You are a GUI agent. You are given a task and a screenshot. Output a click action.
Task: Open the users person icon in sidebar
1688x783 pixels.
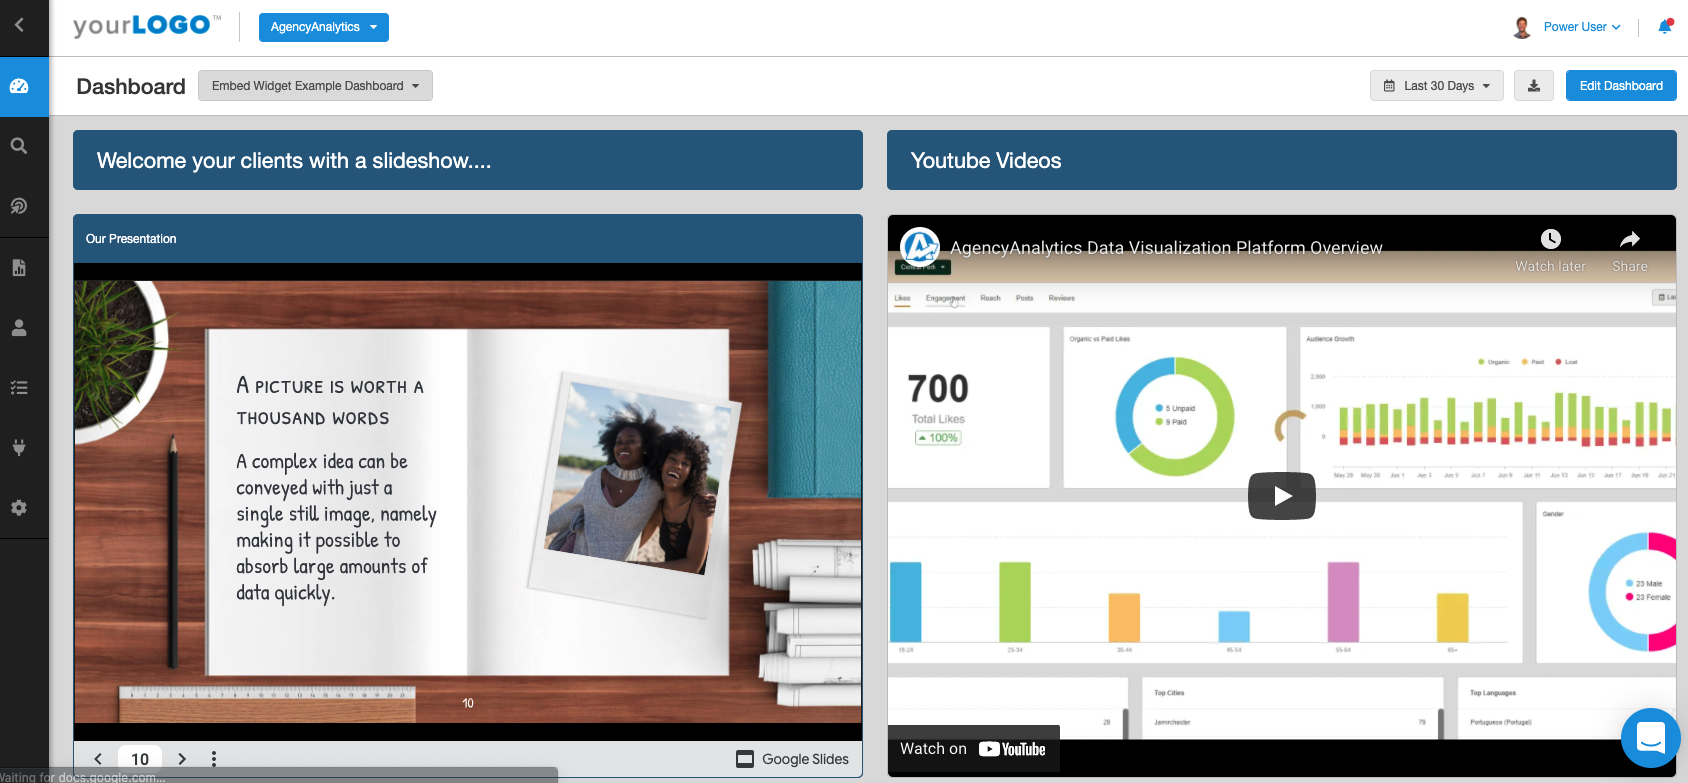point(19,327)
